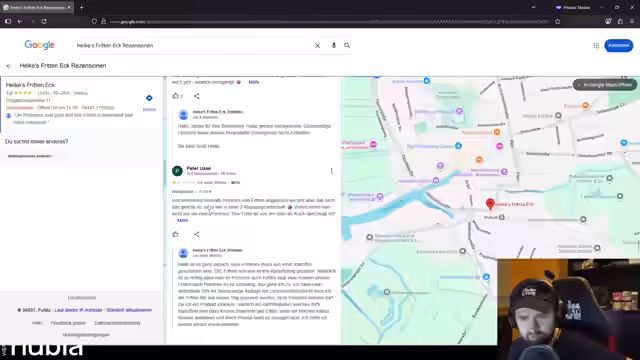Screen dimensions: 640x360
Task: Share Peter Lüske's review
Action: point(197,234)
